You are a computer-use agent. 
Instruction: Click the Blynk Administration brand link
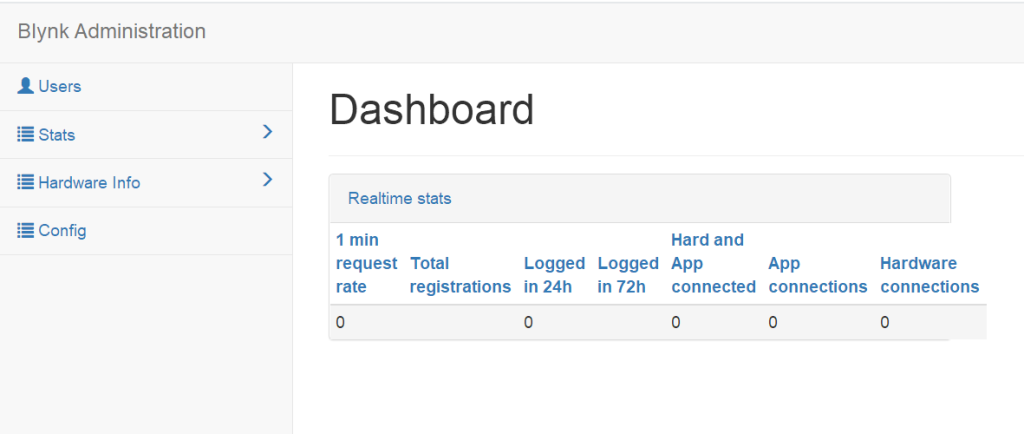[112, 31]
